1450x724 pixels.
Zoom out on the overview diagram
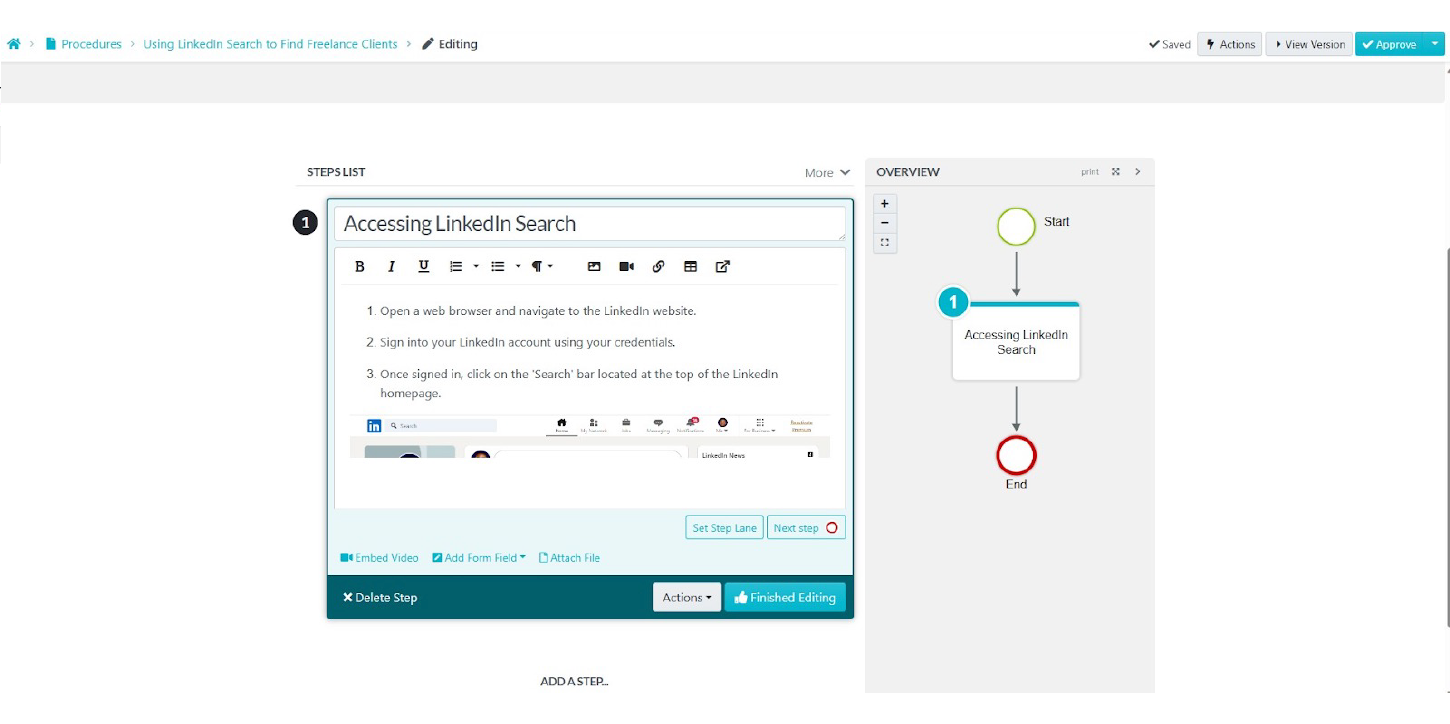click(885, 223)
